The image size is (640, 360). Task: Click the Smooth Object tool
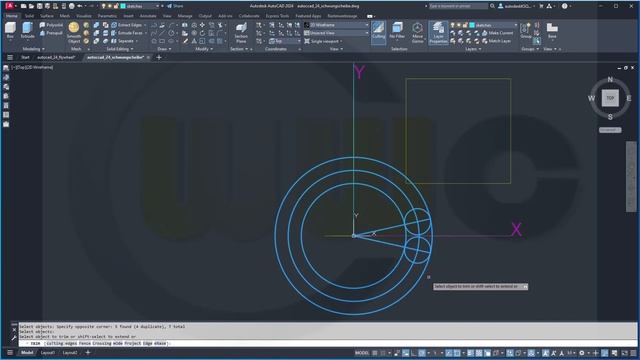tap(74, 33)
